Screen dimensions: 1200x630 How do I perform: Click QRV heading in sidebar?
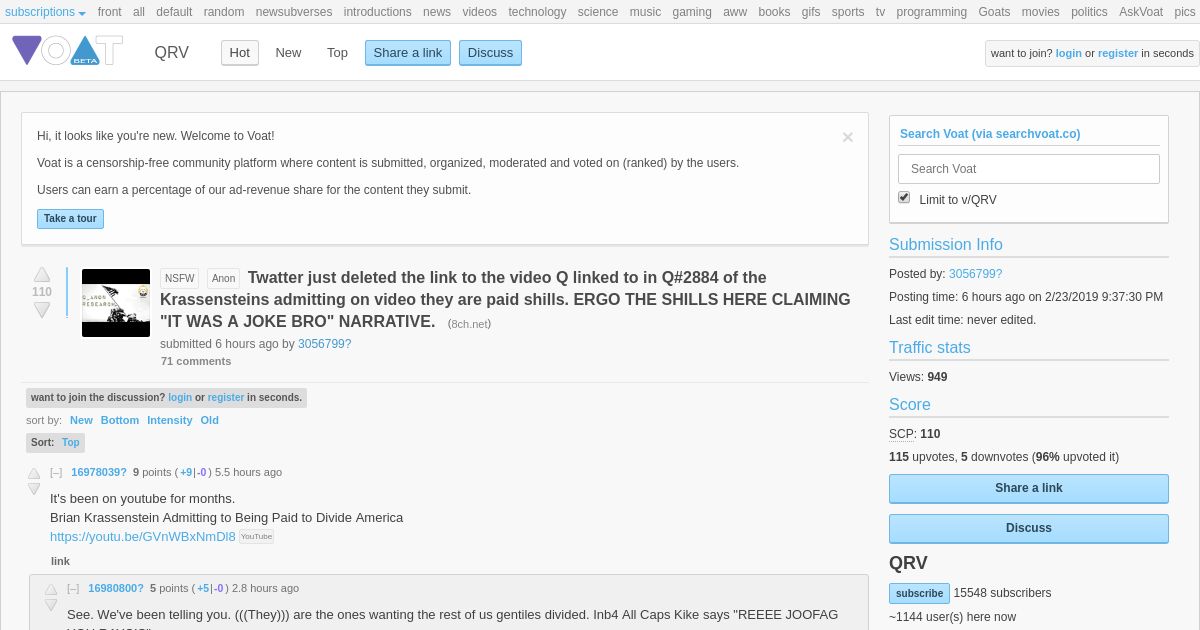[908, 563]
